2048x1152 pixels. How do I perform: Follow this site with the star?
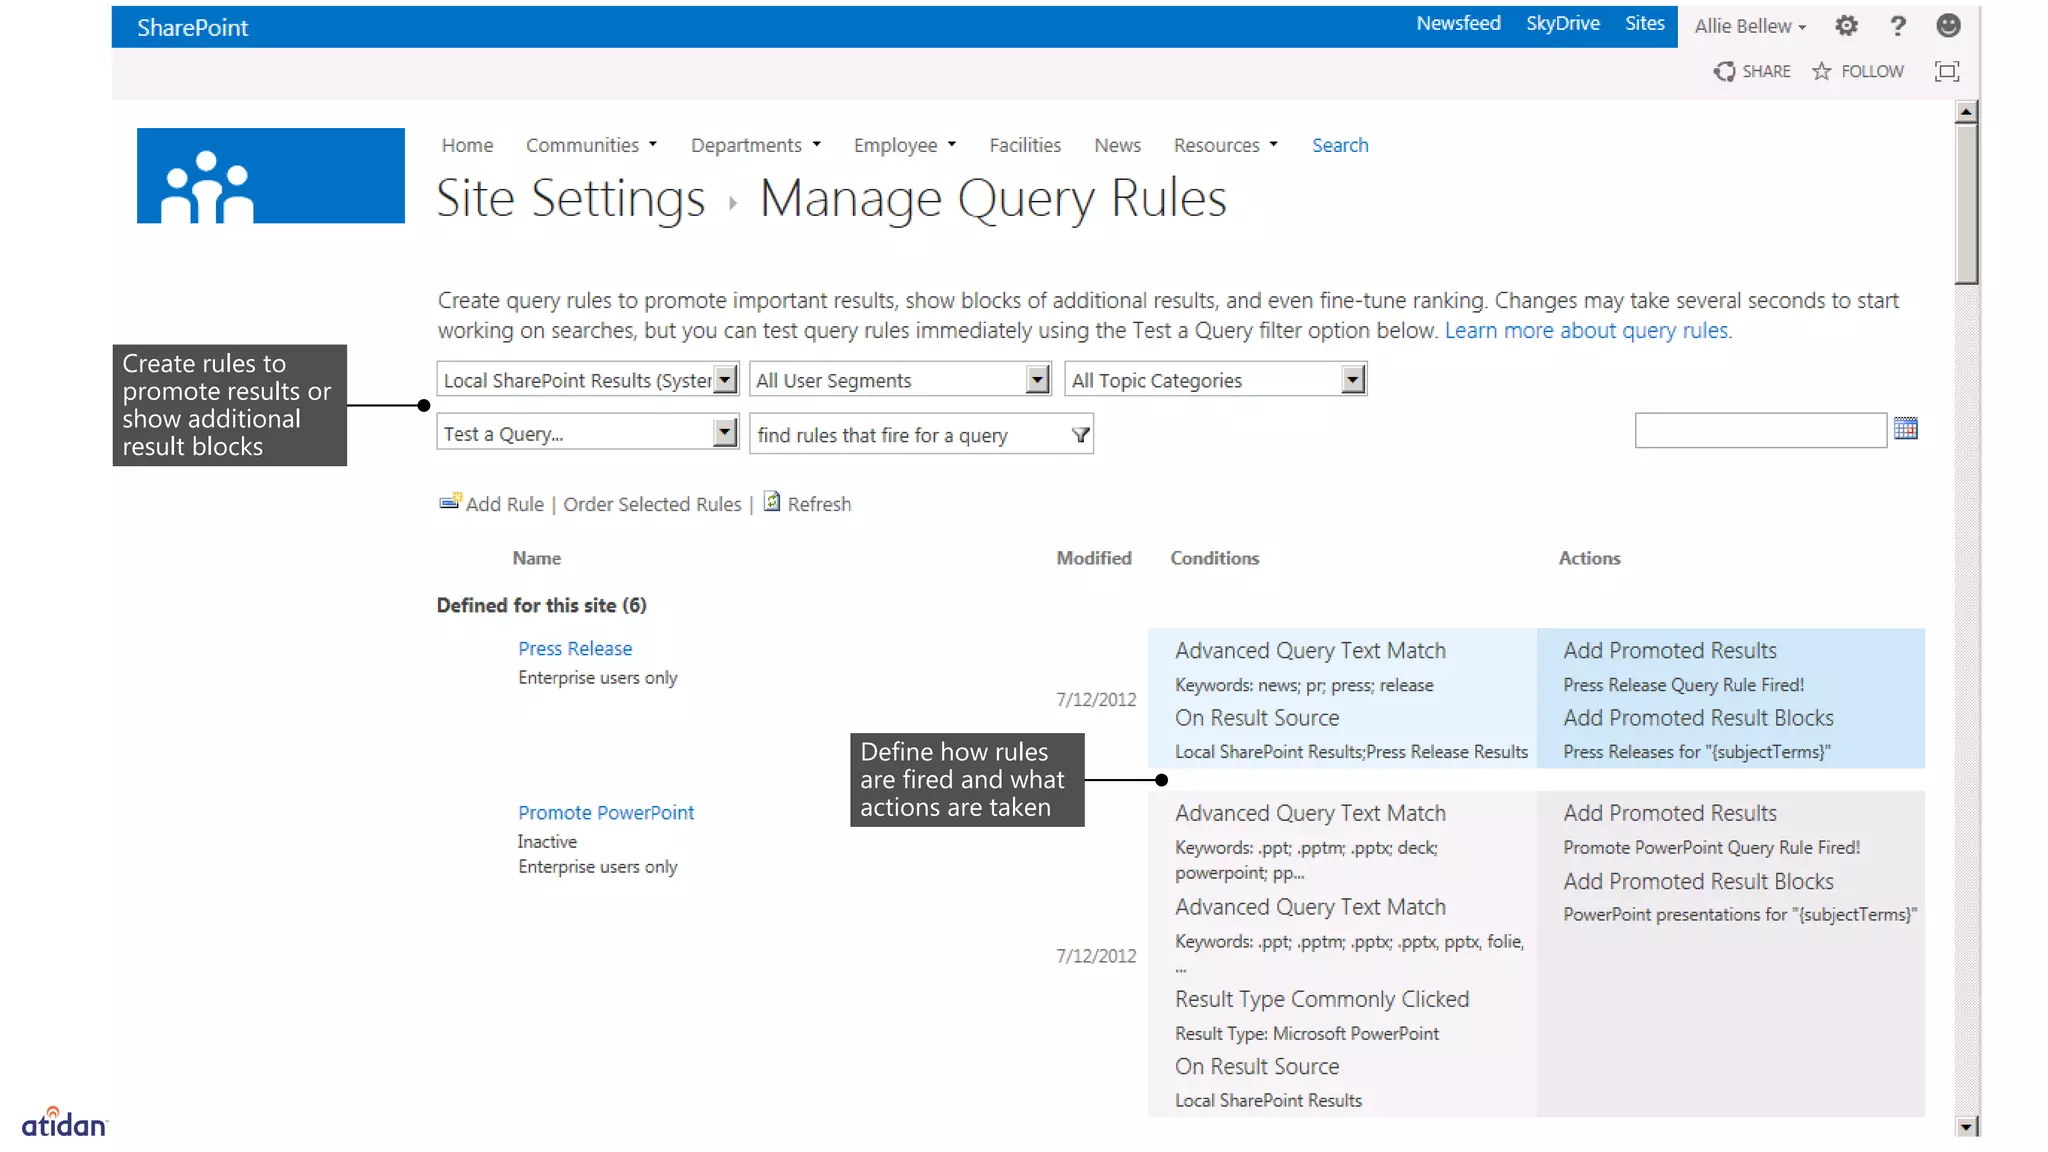[x=1858, y=71]
